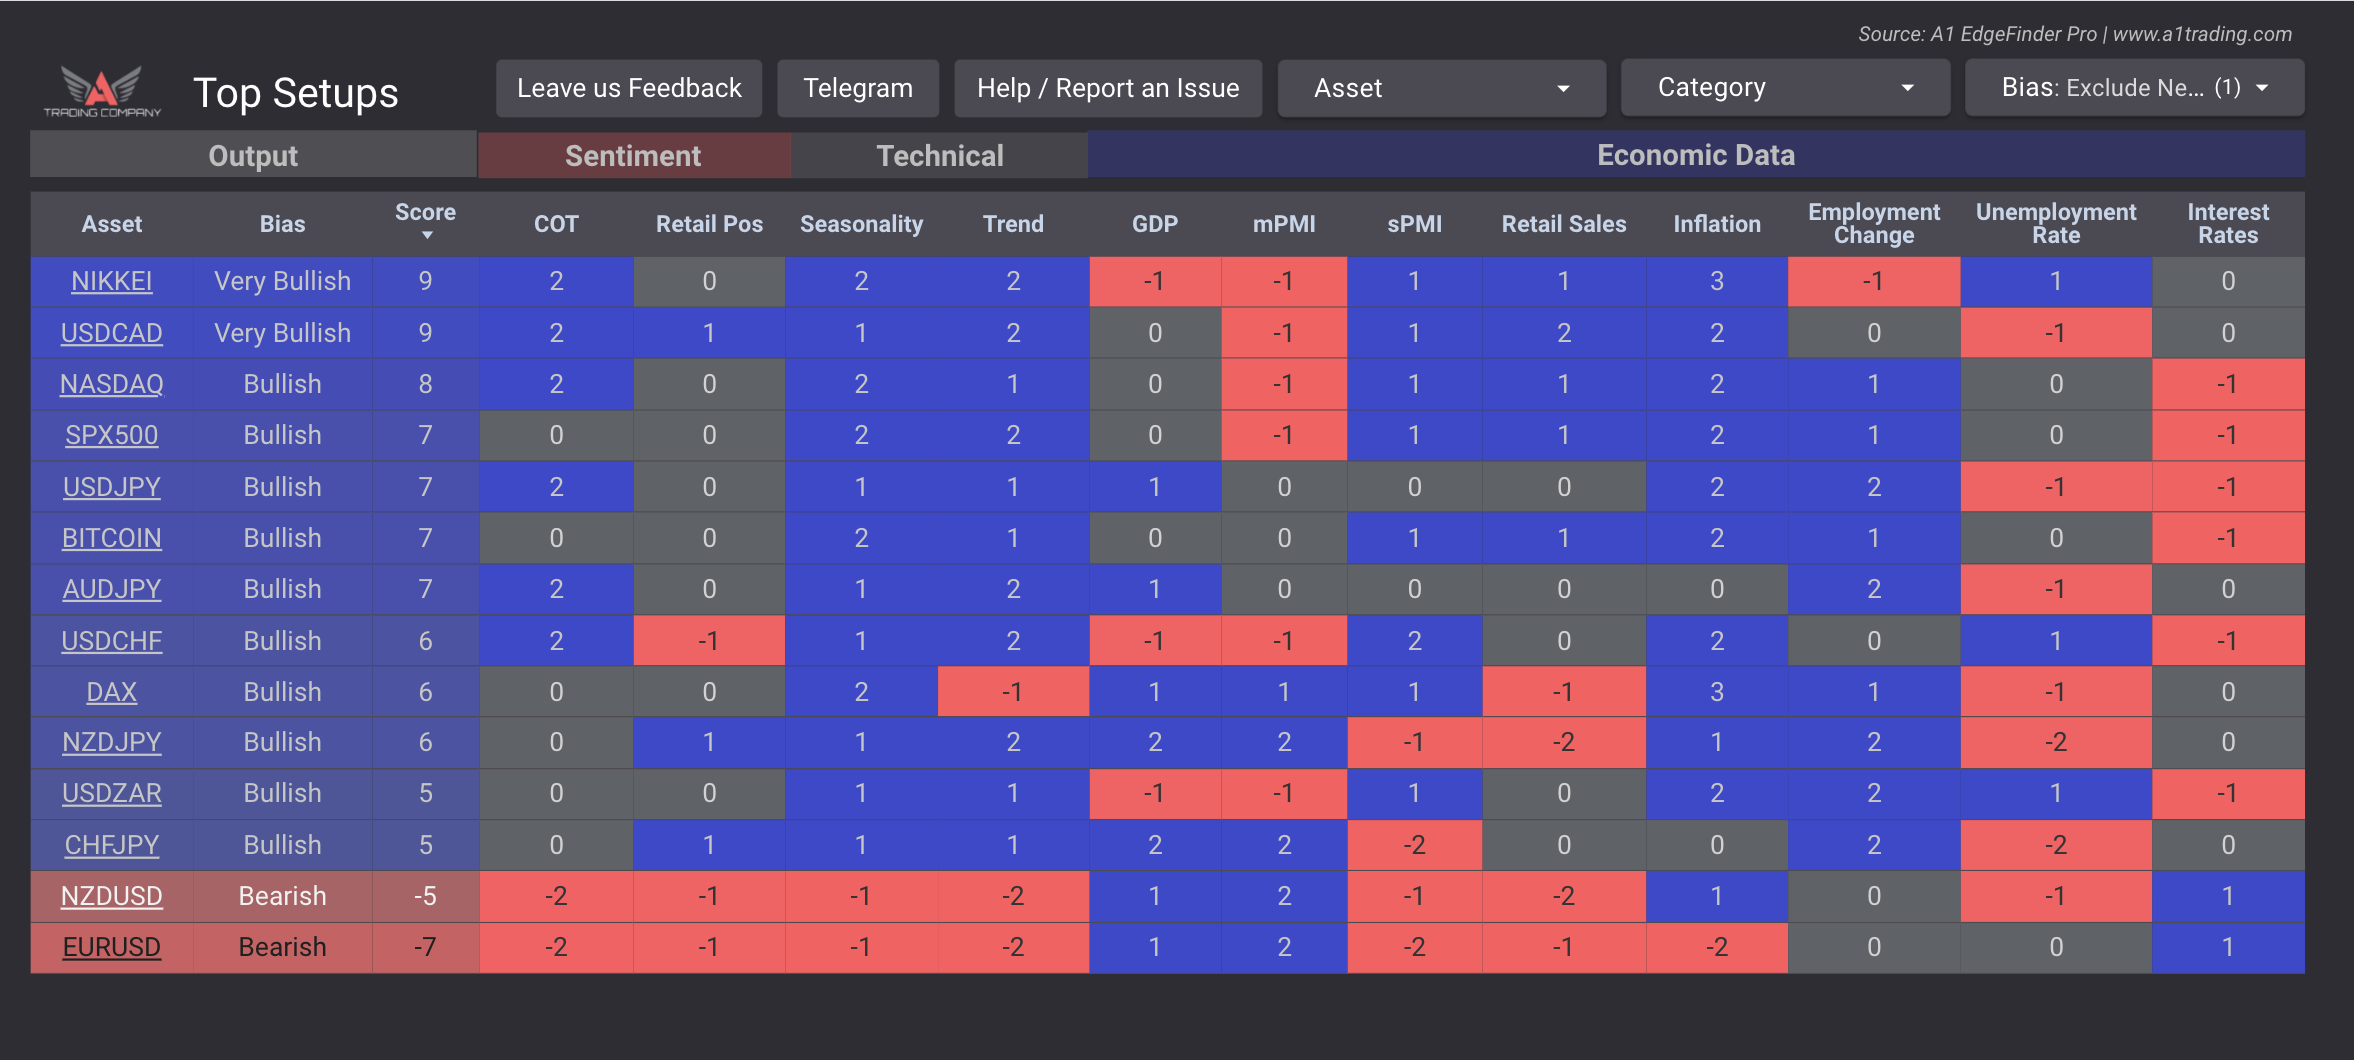The image size is (2354, 1060).
Task: Click the Output section header
Action: [253, 156]
